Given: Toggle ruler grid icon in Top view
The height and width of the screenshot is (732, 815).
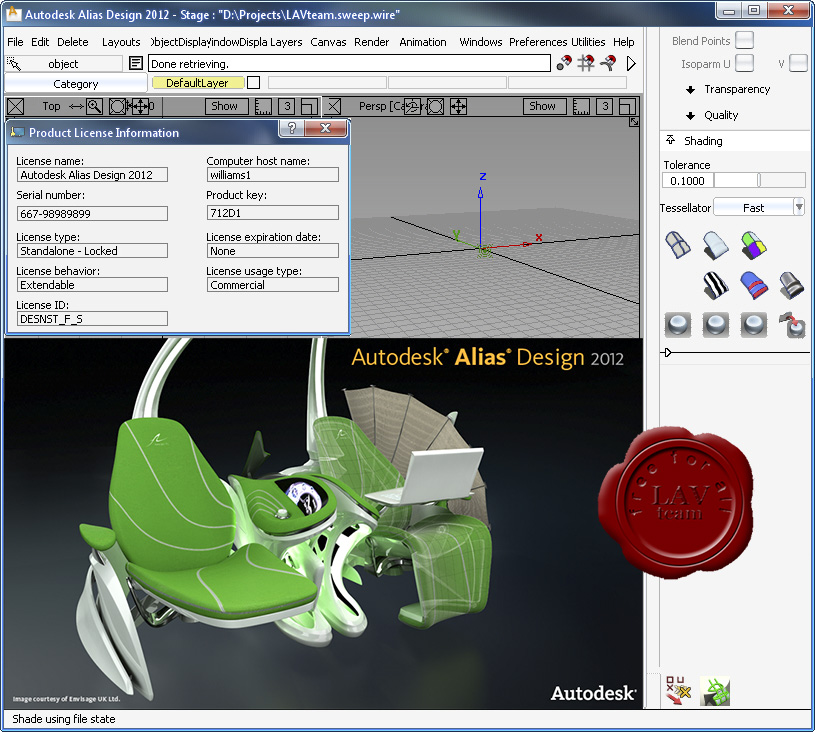Looking at the screenshot, I should 263,107.
